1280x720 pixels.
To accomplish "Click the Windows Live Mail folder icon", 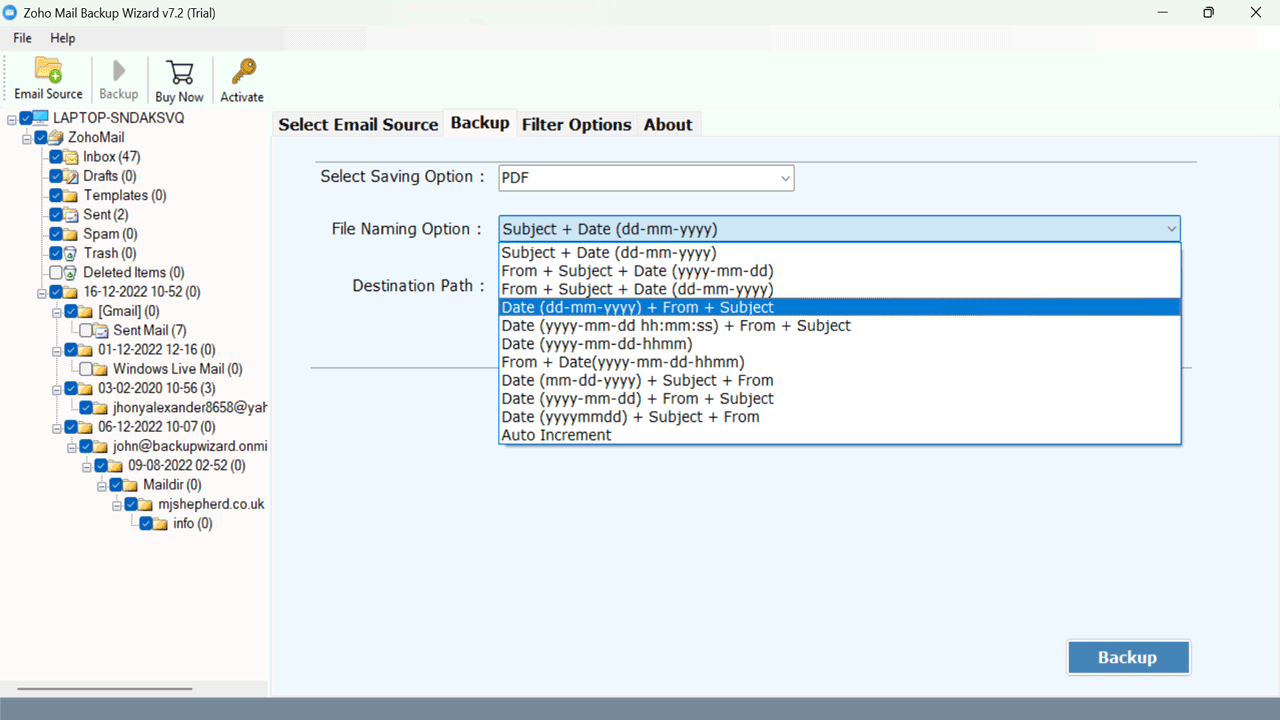I will point(101,369).
